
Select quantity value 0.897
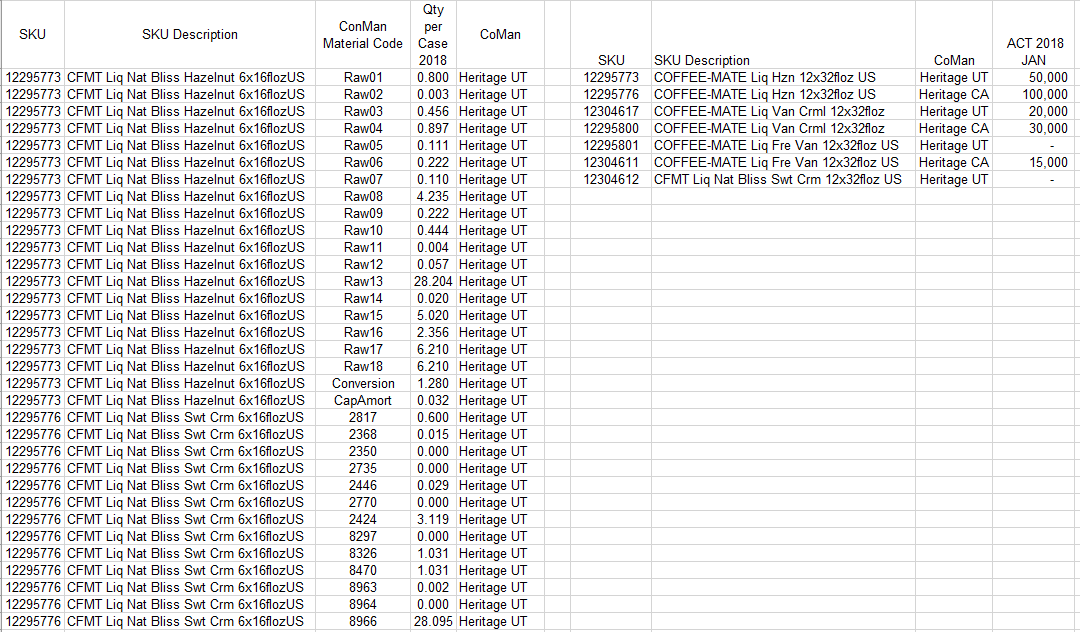(433, 128)
